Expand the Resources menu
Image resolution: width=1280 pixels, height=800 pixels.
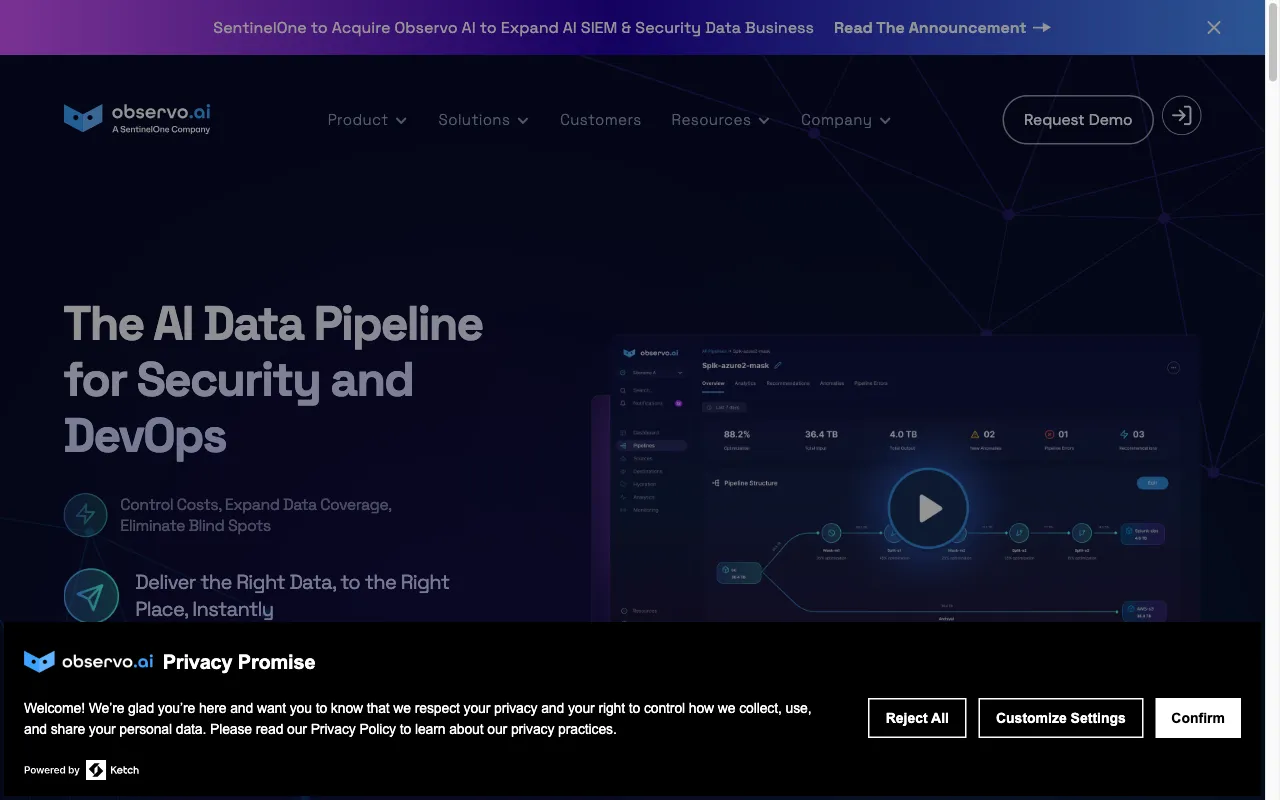point(720,120)
